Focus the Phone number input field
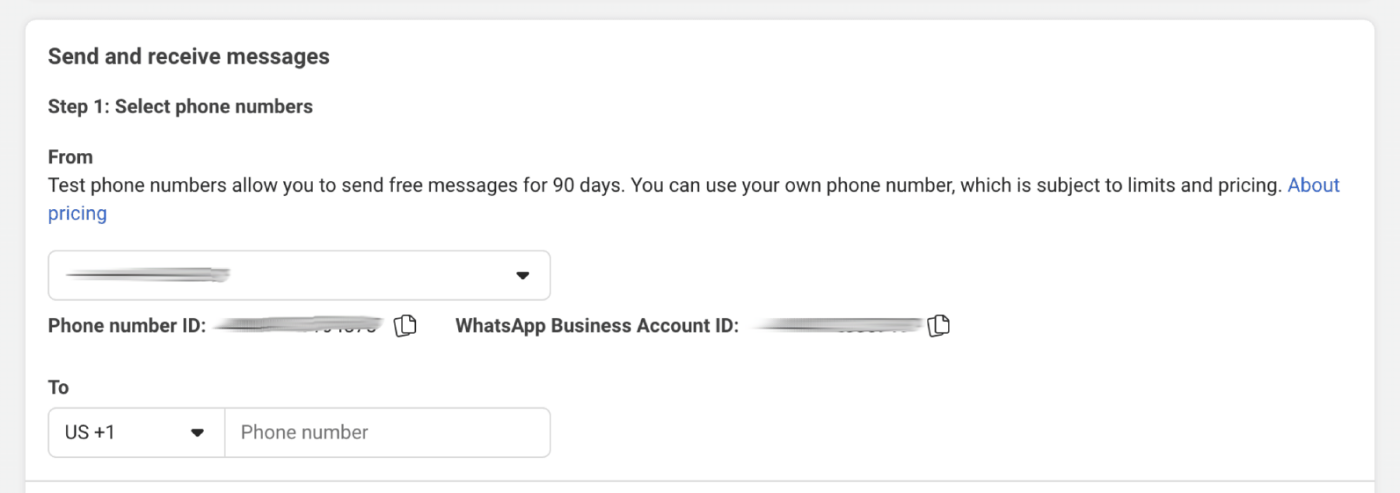The height and width of the screenshot is (493, 1400). pos(388,433)
